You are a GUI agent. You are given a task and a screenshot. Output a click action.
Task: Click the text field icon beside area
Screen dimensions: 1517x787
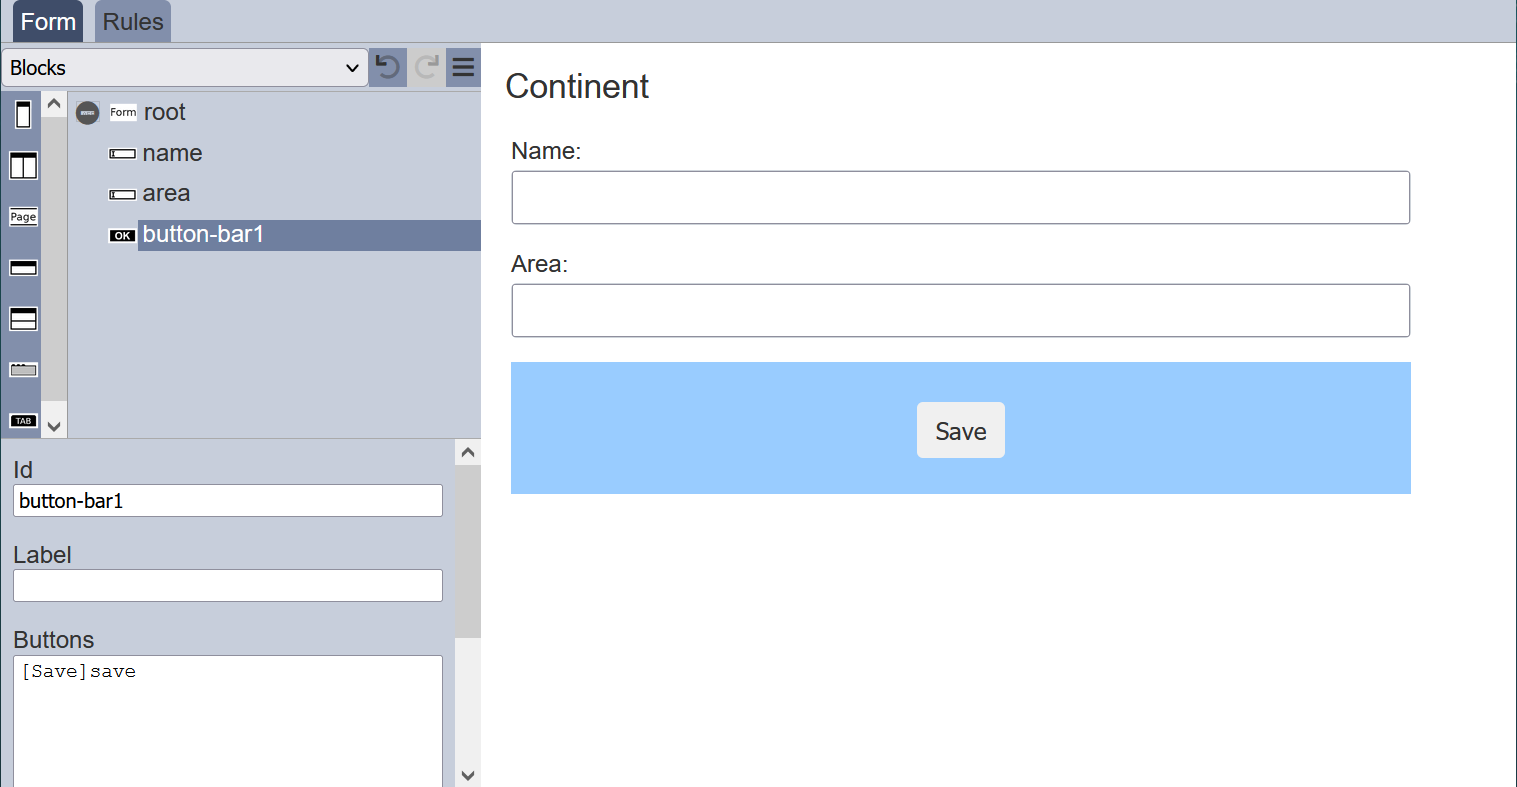122,195
